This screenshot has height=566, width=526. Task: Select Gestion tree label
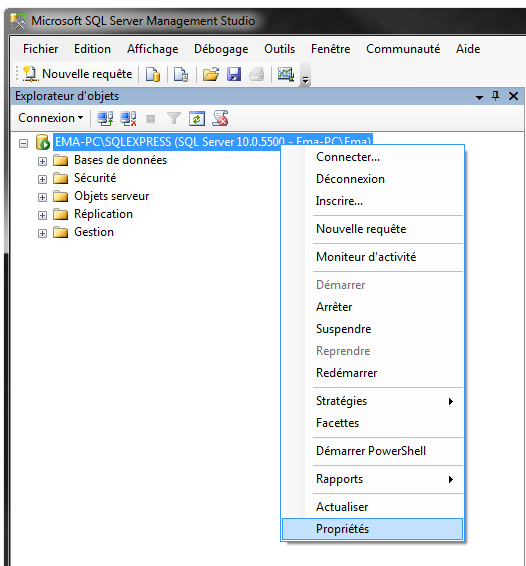click(x=94, y=232)
